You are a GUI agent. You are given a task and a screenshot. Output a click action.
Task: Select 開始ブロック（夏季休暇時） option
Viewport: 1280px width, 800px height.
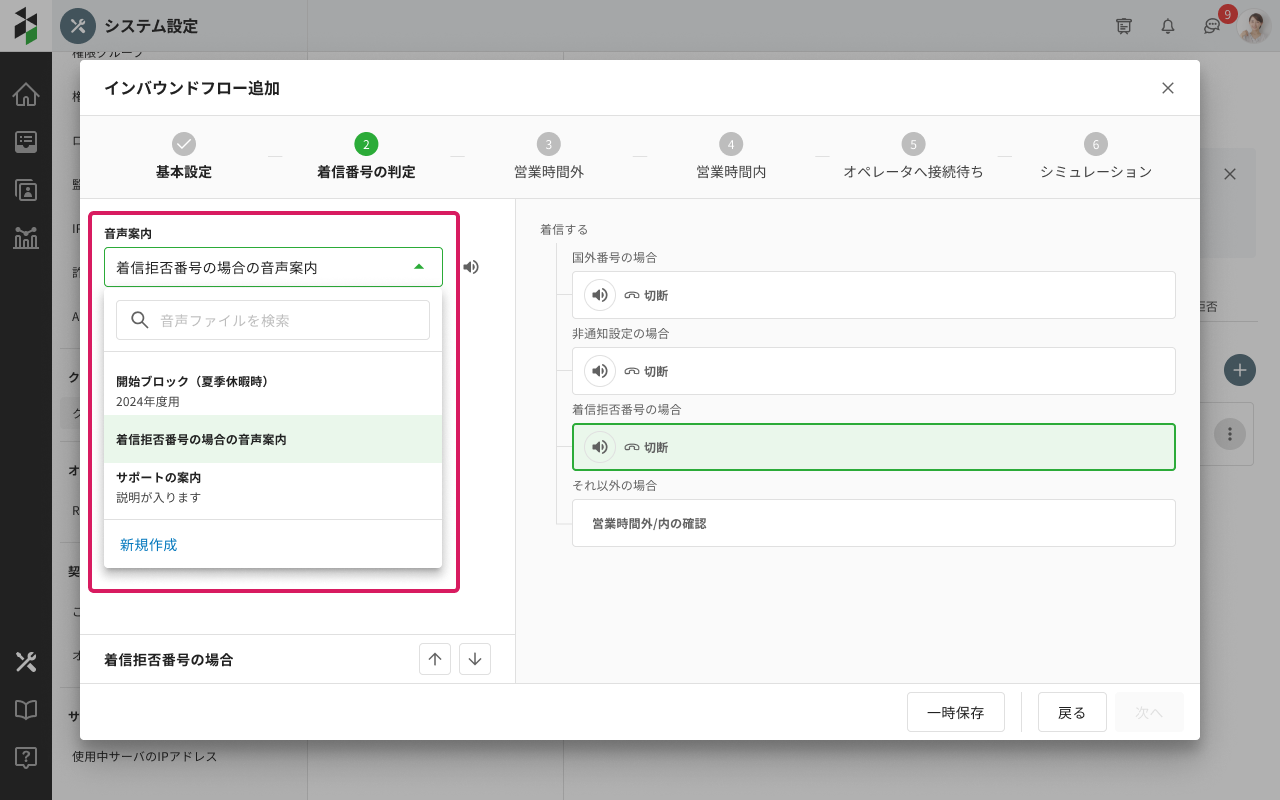pos(273,391)
